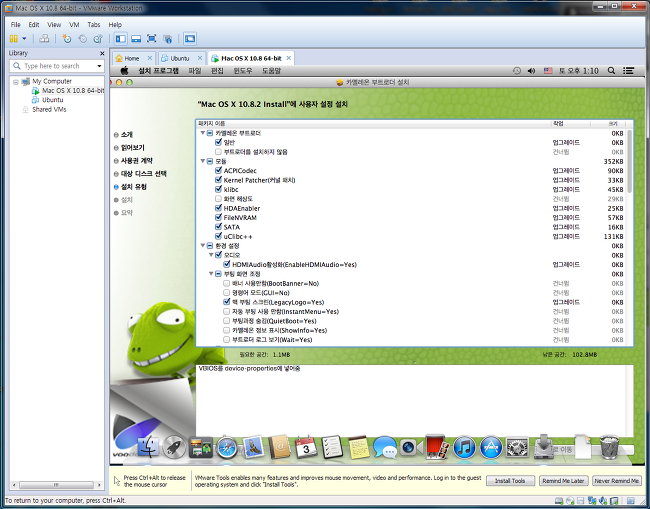This screenshot has width=650, height=509.
Task: Open Finder from the Mac dock
Action: point(148,447)
